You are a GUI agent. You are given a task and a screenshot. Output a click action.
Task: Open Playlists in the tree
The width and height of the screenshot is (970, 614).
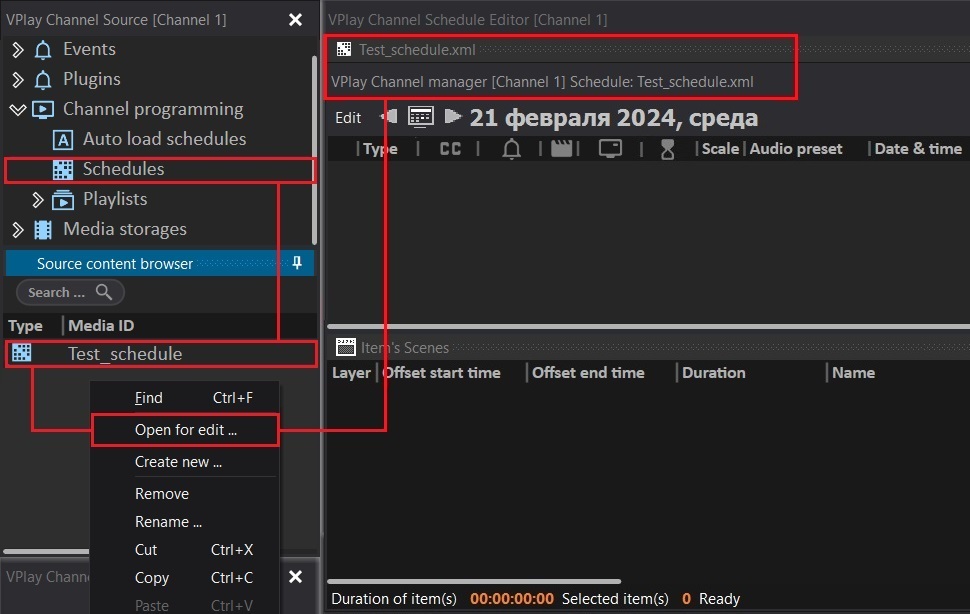pos(115,199)
